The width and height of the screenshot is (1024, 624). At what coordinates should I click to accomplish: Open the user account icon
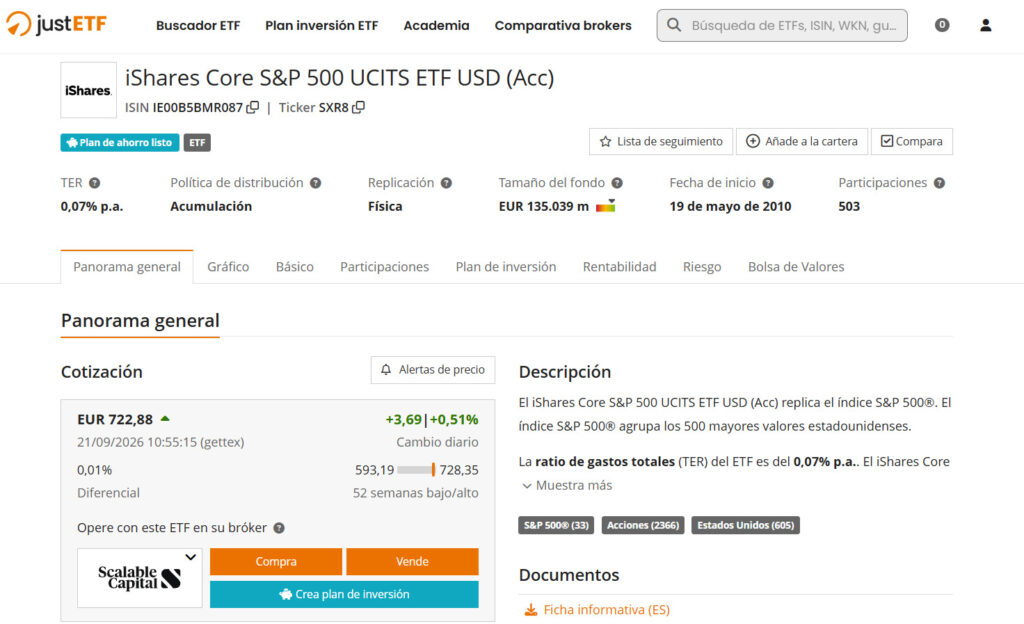click(985, 25)
